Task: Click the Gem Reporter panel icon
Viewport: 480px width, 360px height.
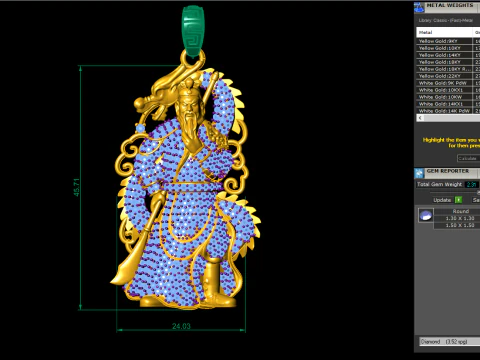Action: pyautogui.click(x=419, y=173)
